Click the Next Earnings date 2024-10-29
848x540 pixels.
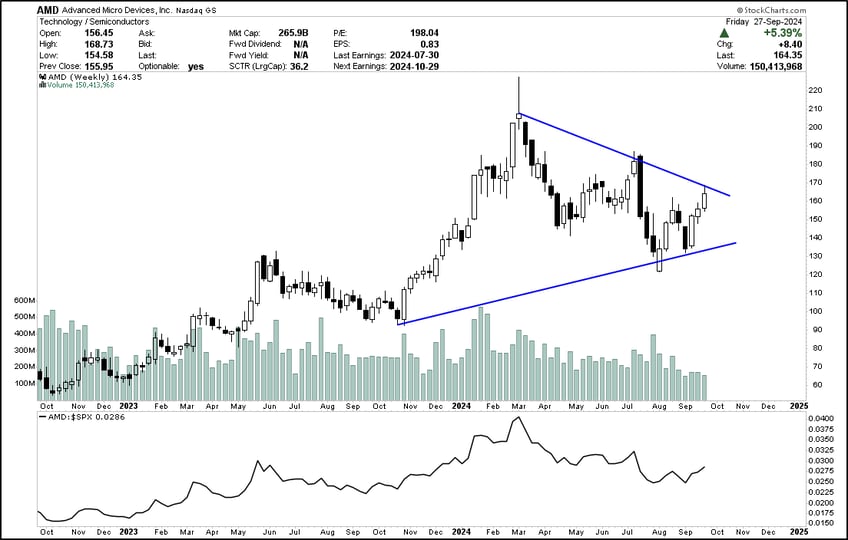[x=414, y=66]
